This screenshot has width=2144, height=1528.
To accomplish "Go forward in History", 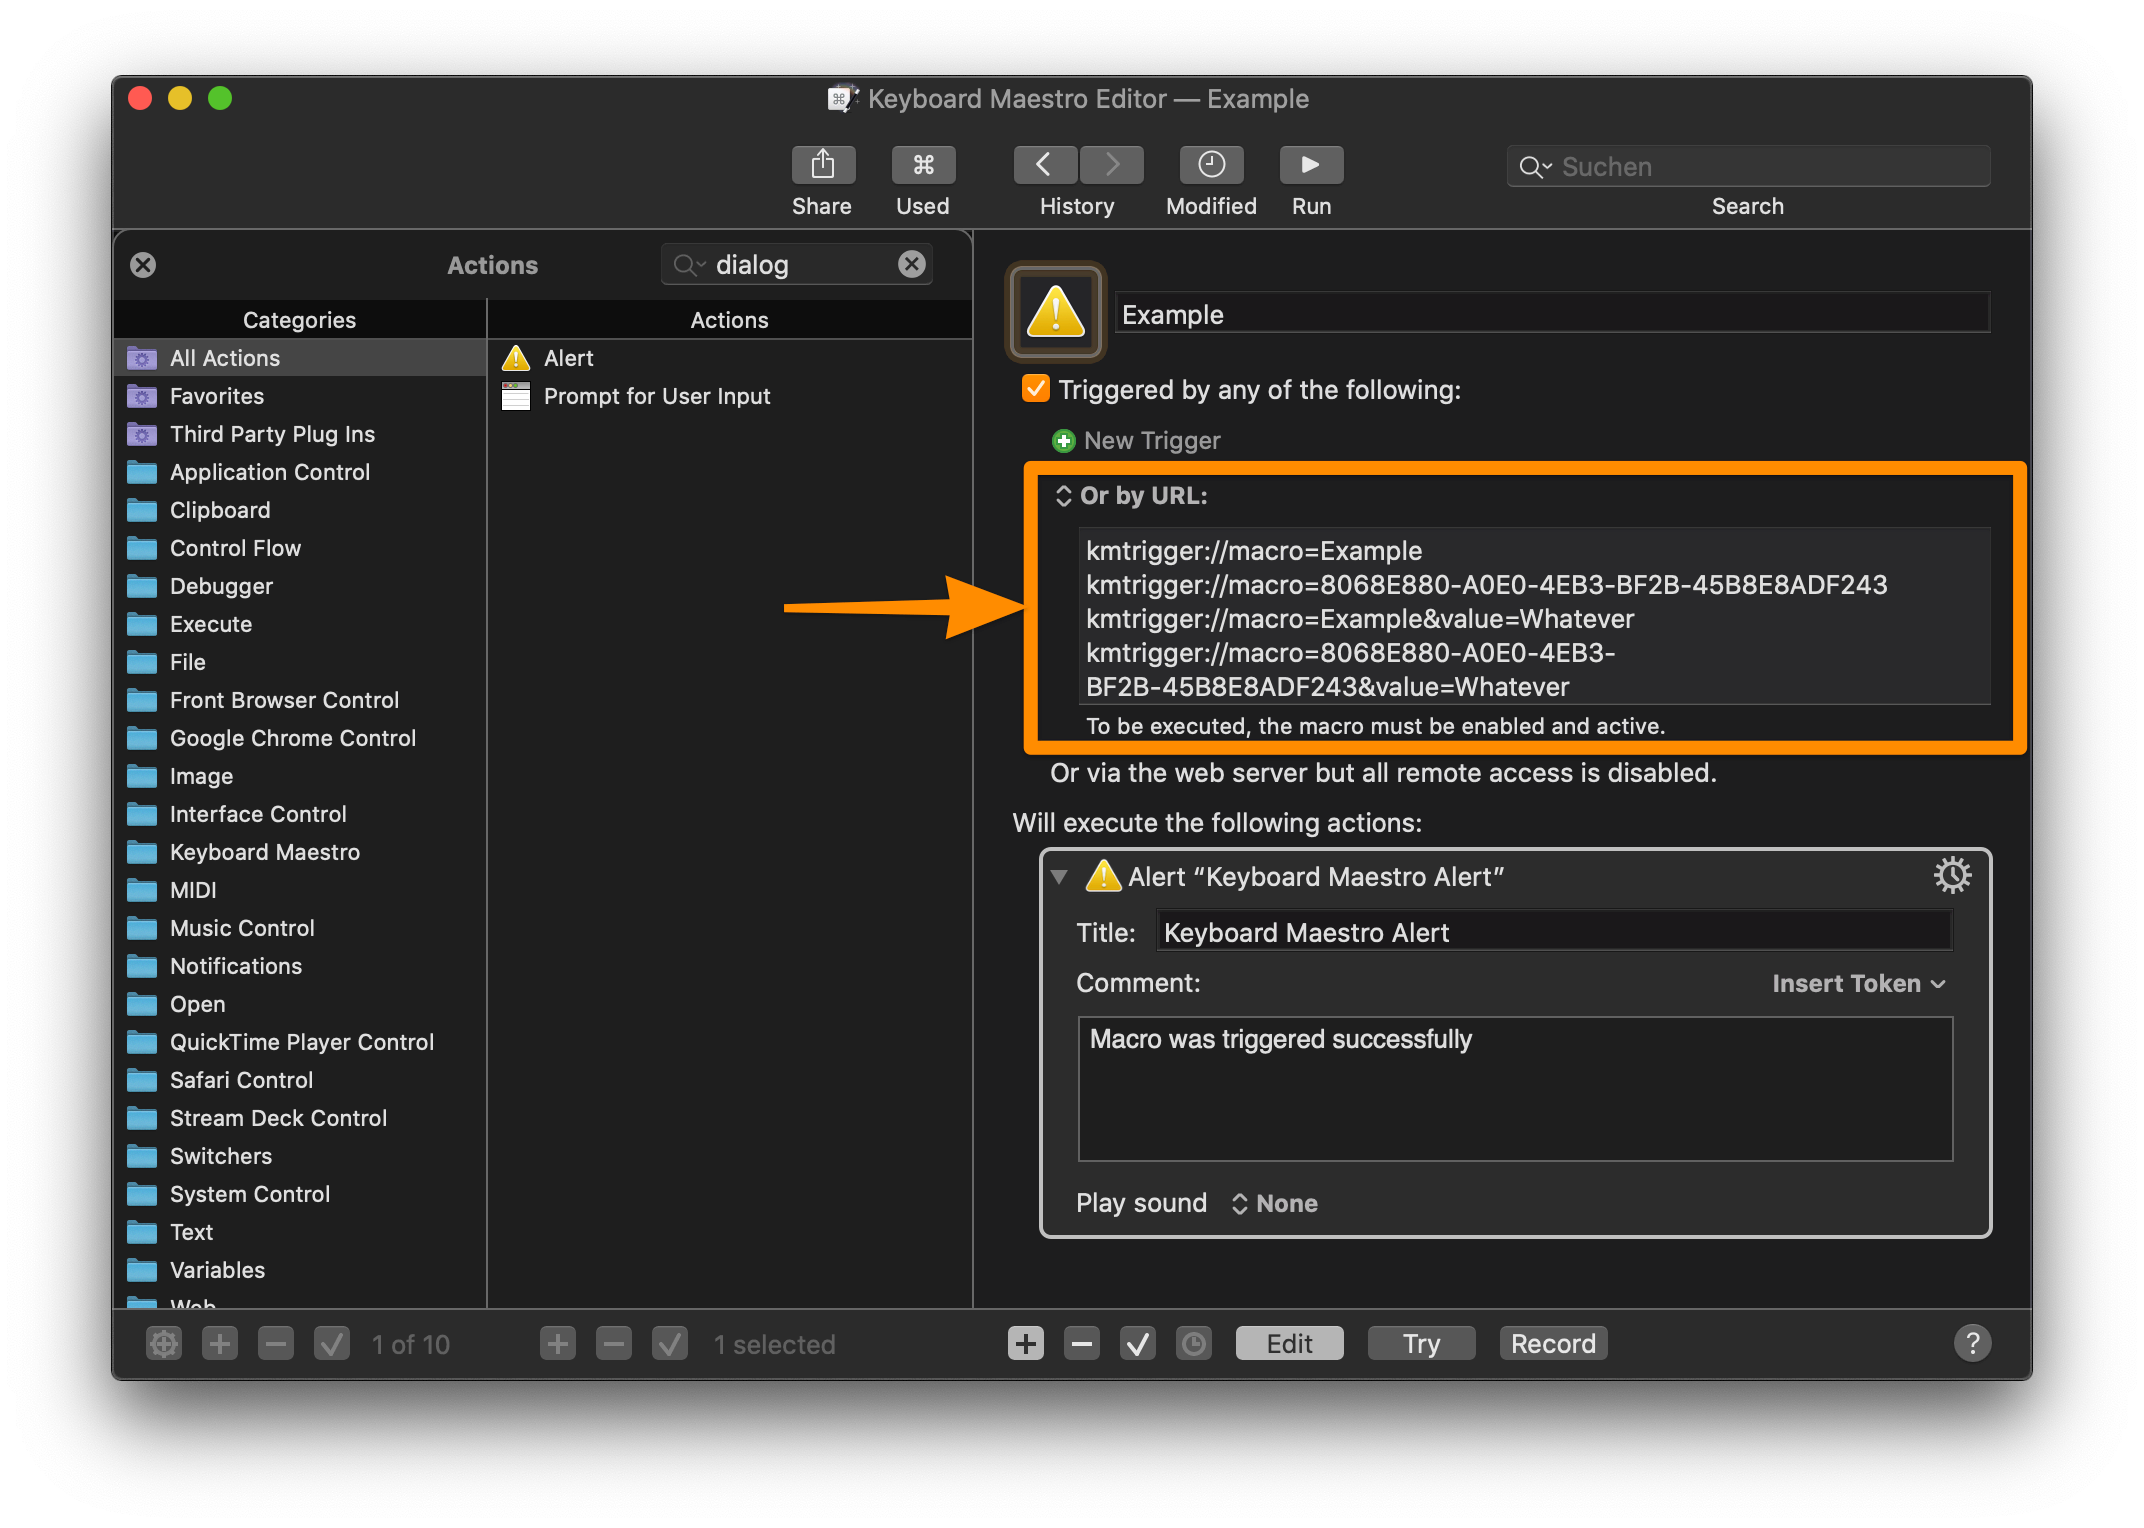I will click(1111, 165).
